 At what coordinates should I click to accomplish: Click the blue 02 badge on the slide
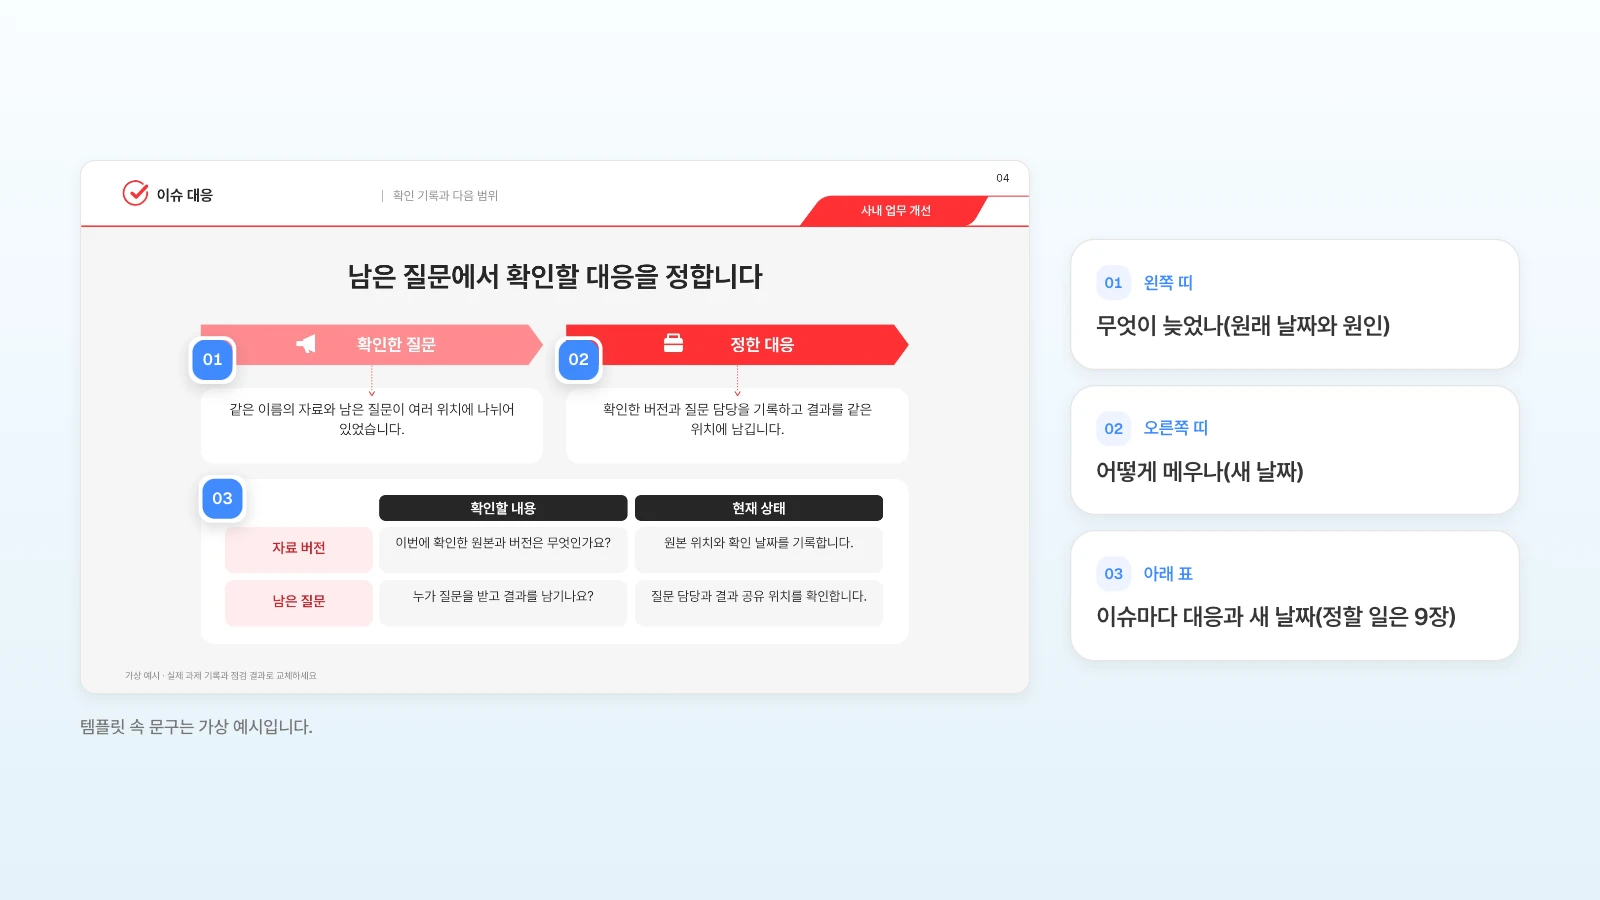pyautogui.click(x=579, y=360)
